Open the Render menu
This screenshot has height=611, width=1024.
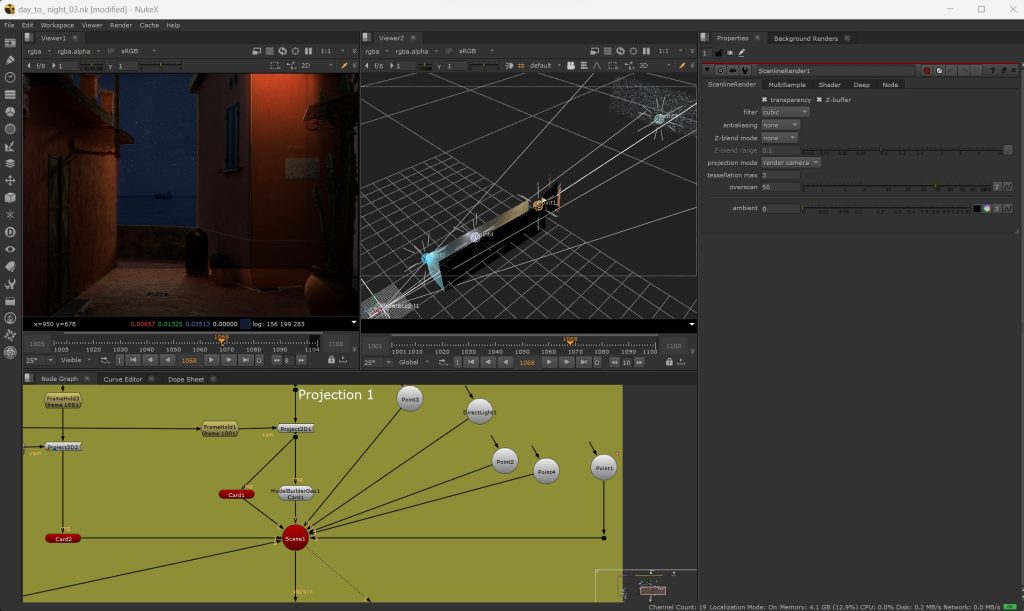tap(120, 25)
